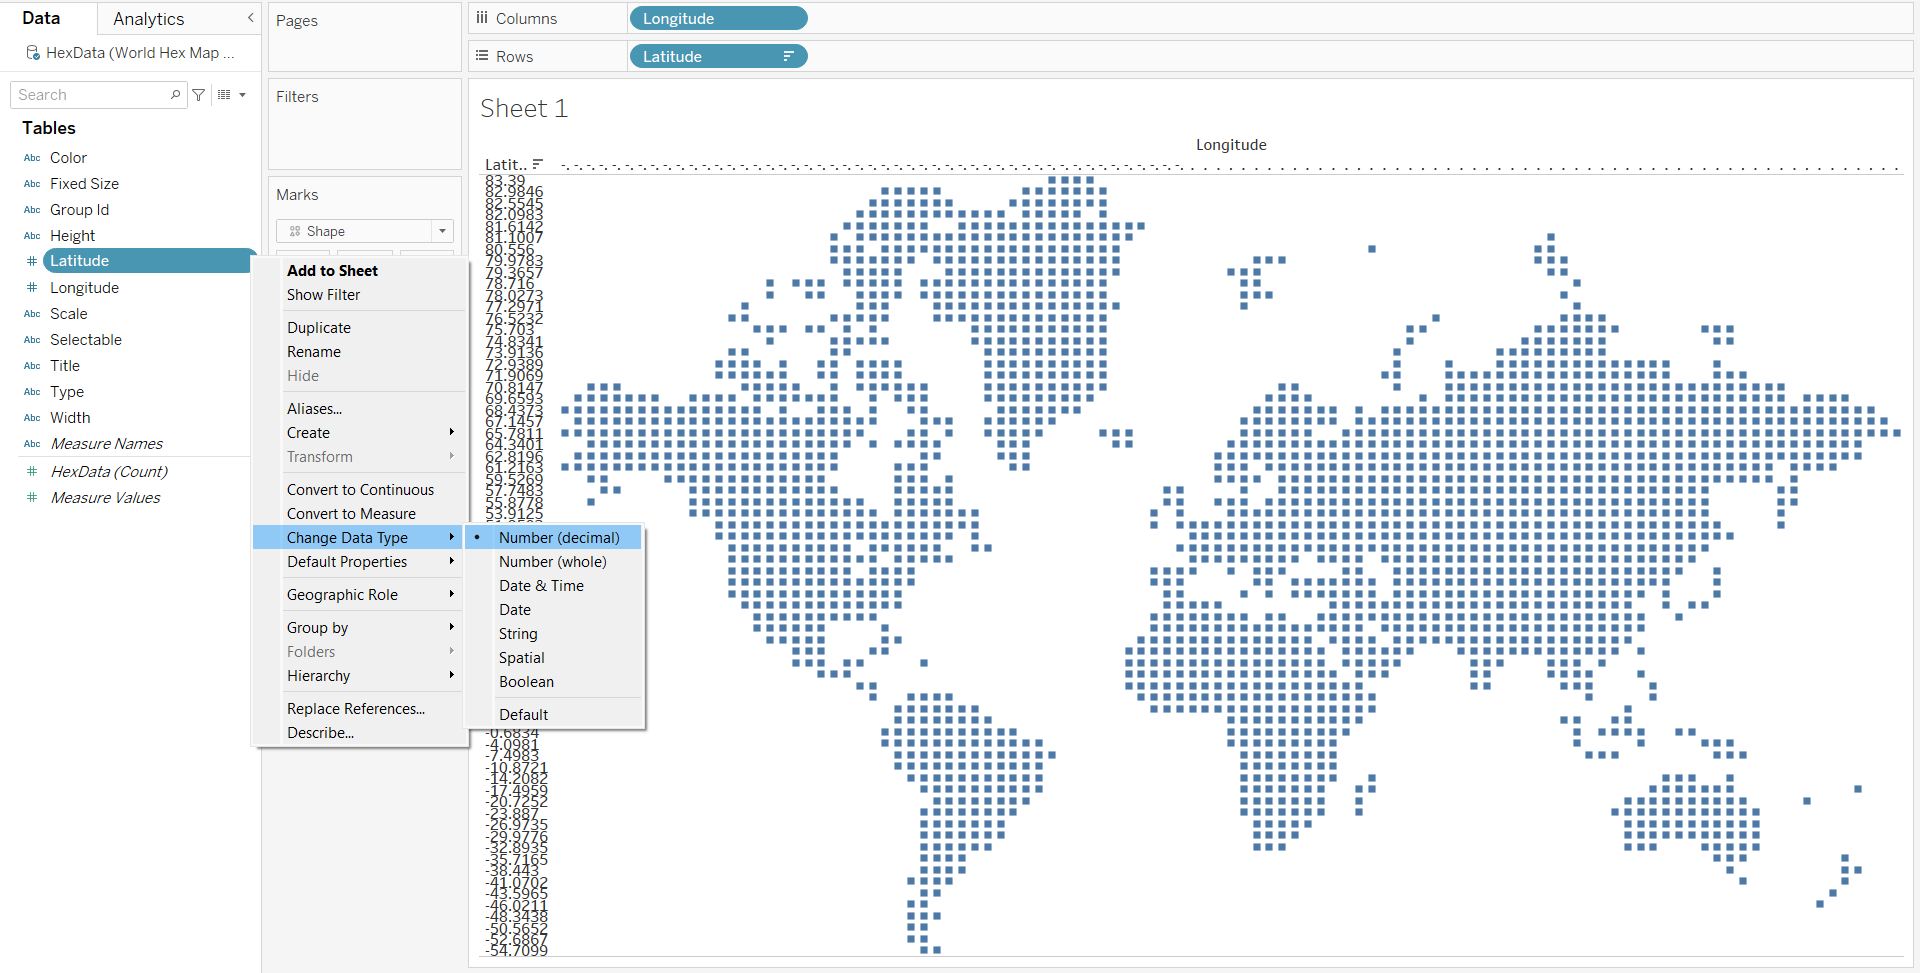
Task: Click the Columns shelf icon
Action: 482,18
